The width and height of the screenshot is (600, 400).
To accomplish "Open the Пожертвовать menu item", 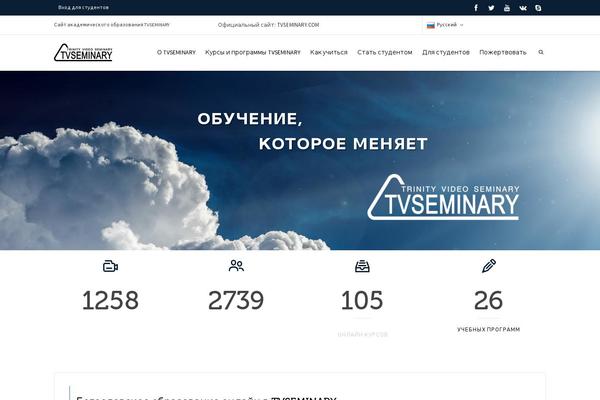I will (x=503, y=52).
